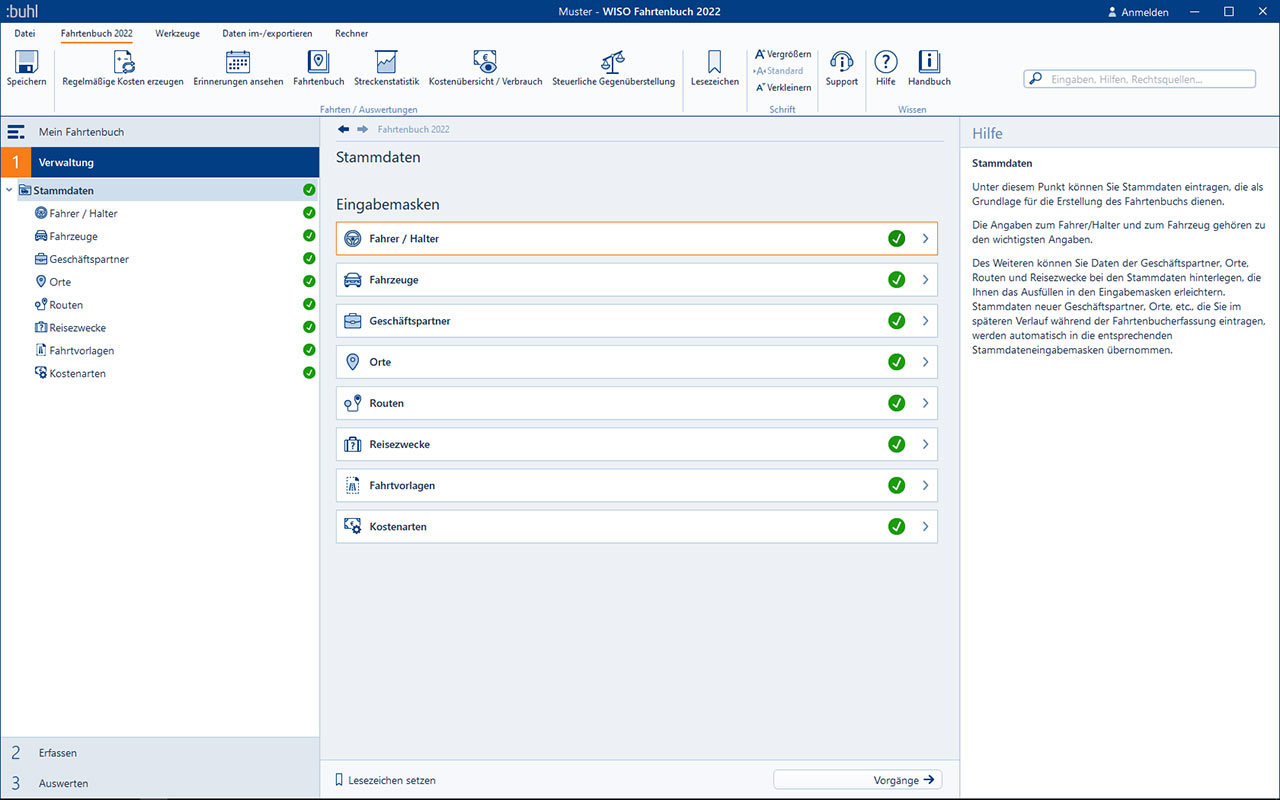Viewport: 1280px width, 800px height.
Task: Open Fahrzeuge card chevron
Action: (x=926, y=280)
